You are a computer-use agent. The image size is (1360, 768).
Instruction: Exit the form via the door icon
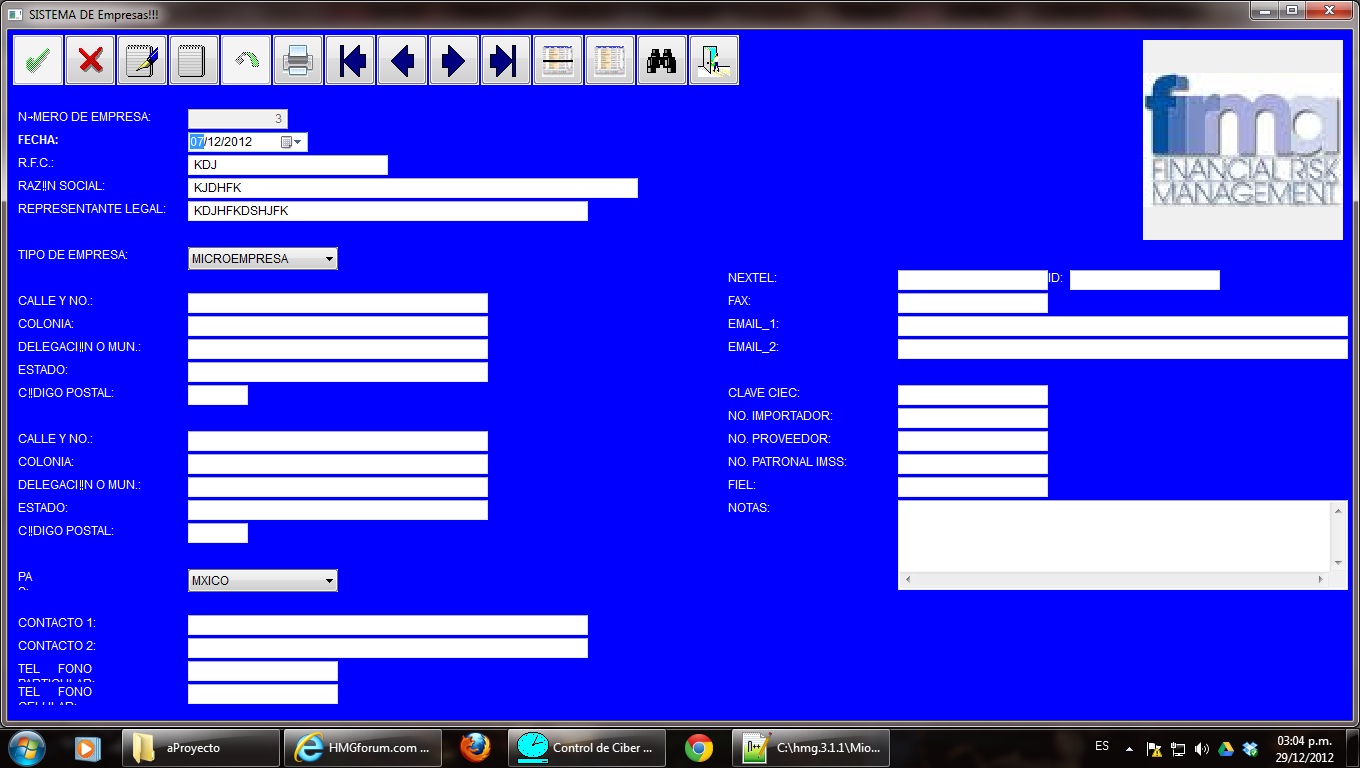coord(713,60)
